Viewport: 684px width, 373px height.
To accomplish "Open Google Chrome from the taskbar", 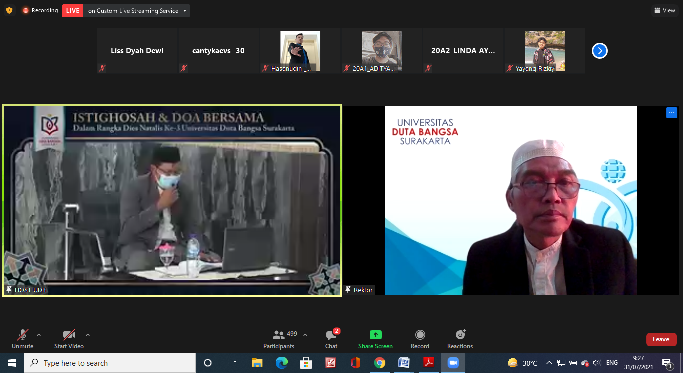I will [380, 363].
